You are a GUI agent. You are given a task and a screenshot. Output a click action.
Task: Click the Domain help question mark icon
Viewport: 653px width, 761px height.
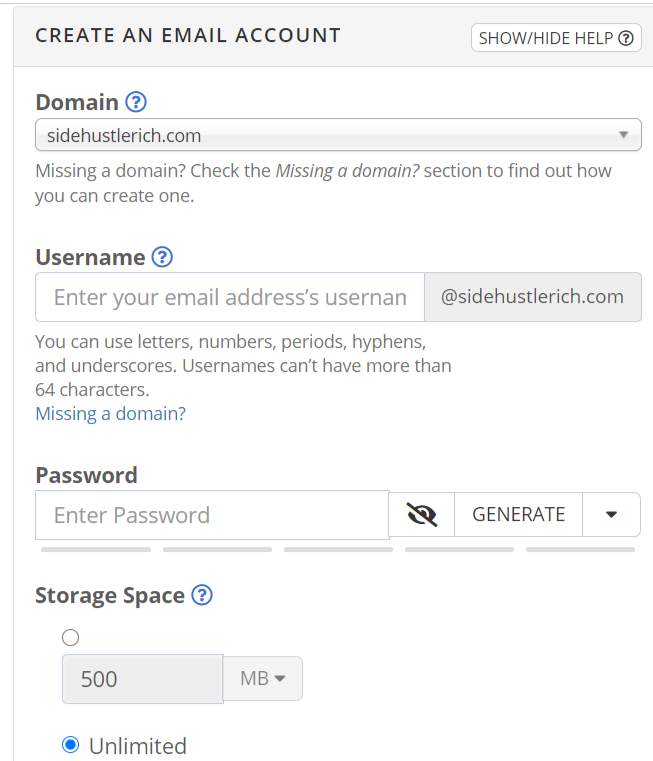[x=136, y=102]
